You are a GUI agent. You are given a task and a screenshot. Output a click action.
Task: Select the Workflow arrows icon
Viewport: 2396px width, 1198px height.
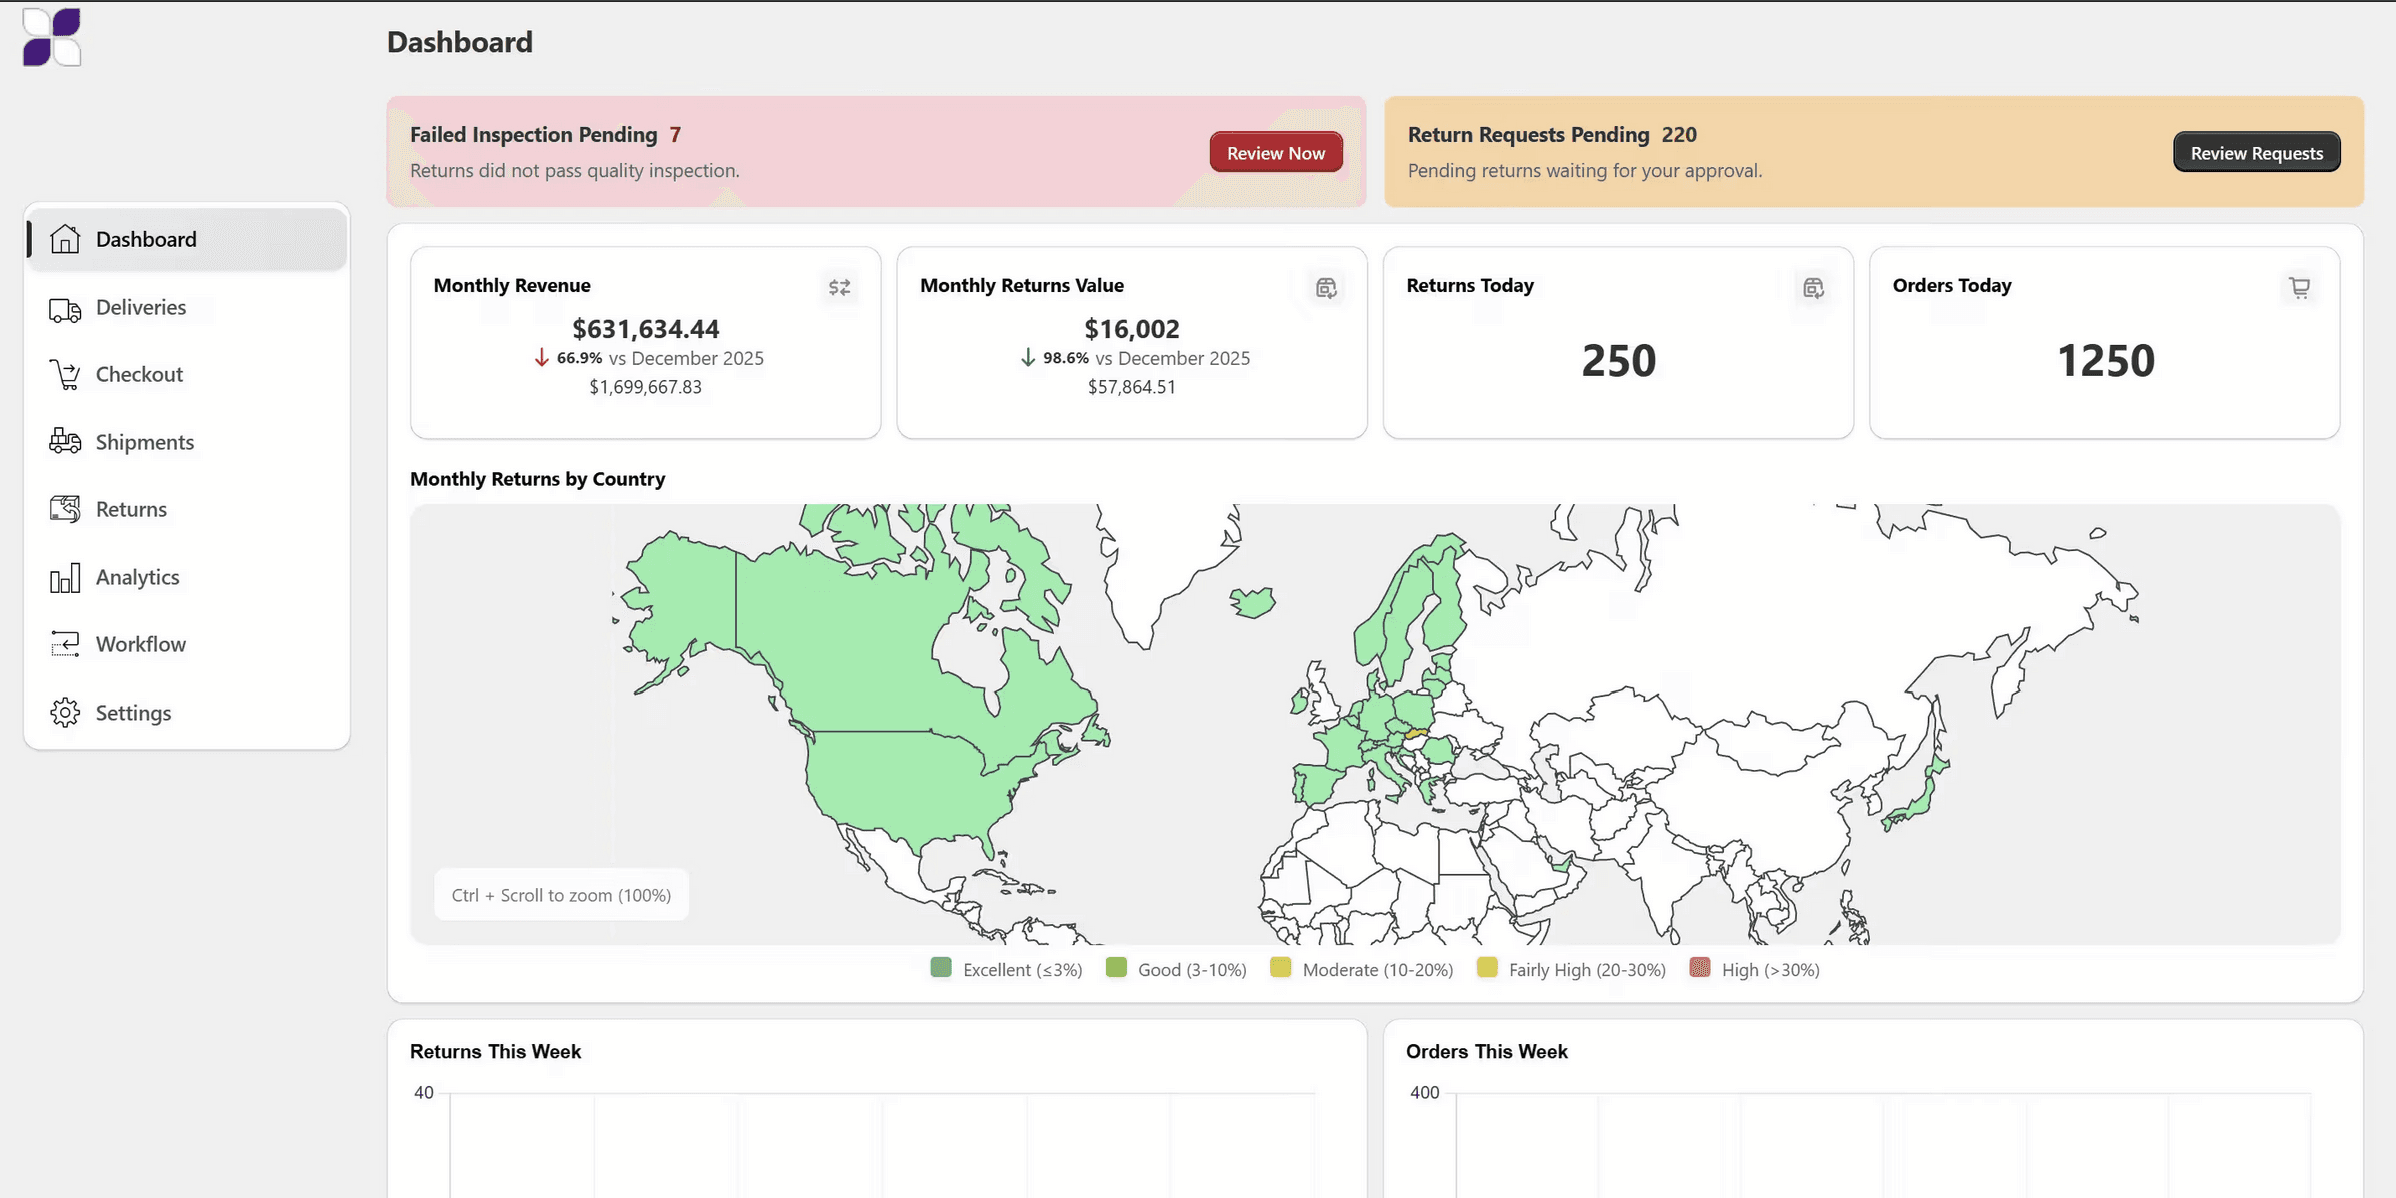[x=64, y=643]
